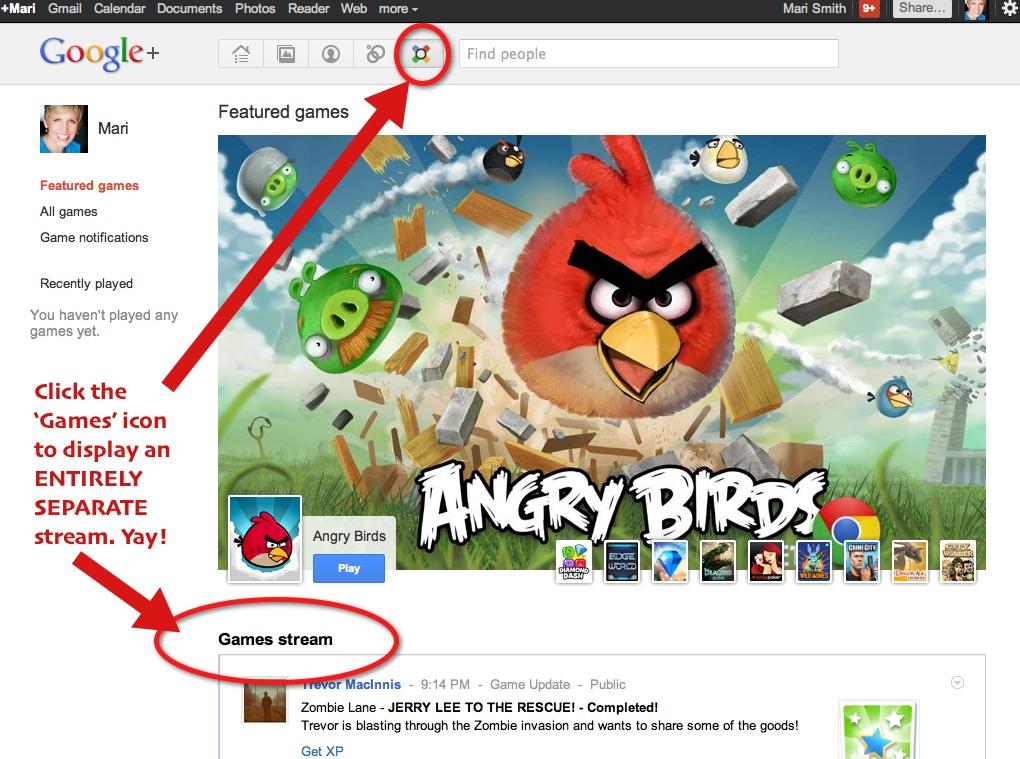Select the Dragon Age Legends game thumbnail
This screenshot has width=1020, height=759.
click(910, 561)
